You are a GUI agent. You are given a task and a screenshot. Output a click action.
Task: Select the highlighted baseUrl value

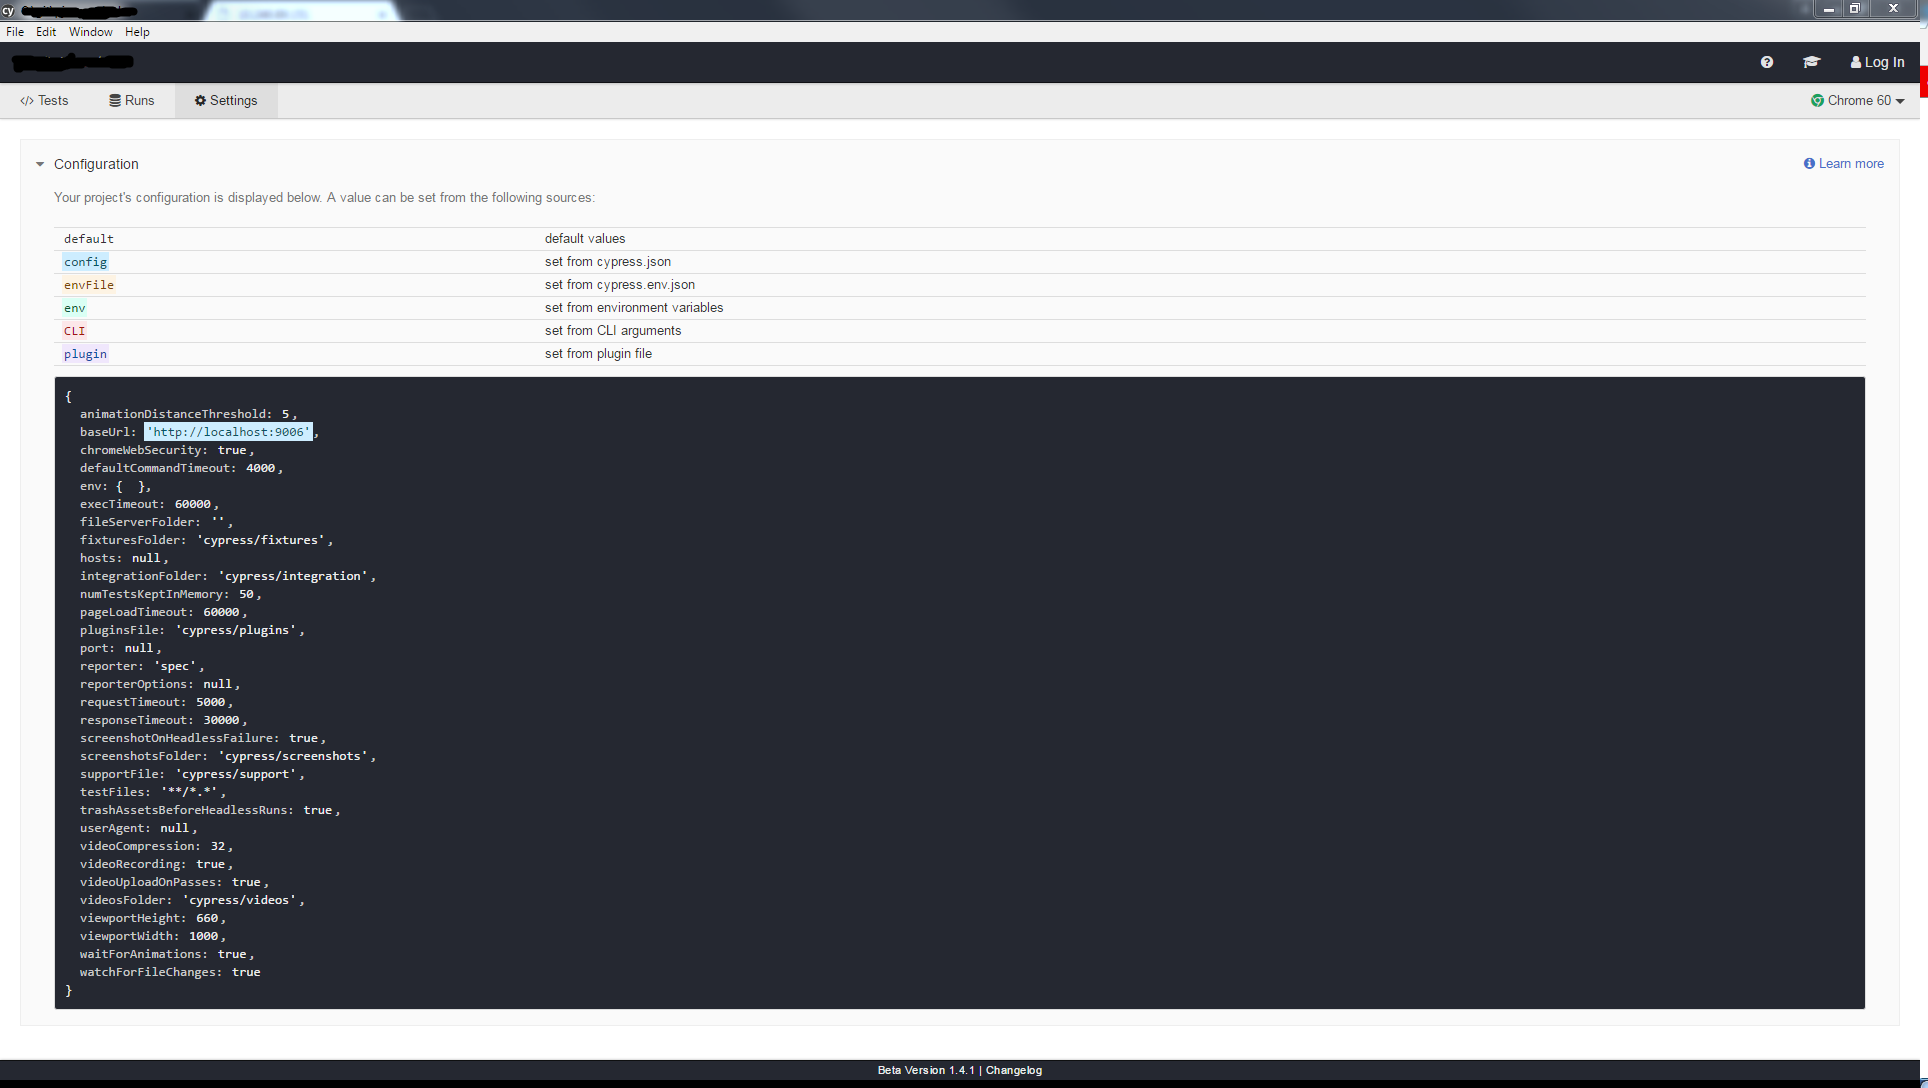tap(228, 431)
